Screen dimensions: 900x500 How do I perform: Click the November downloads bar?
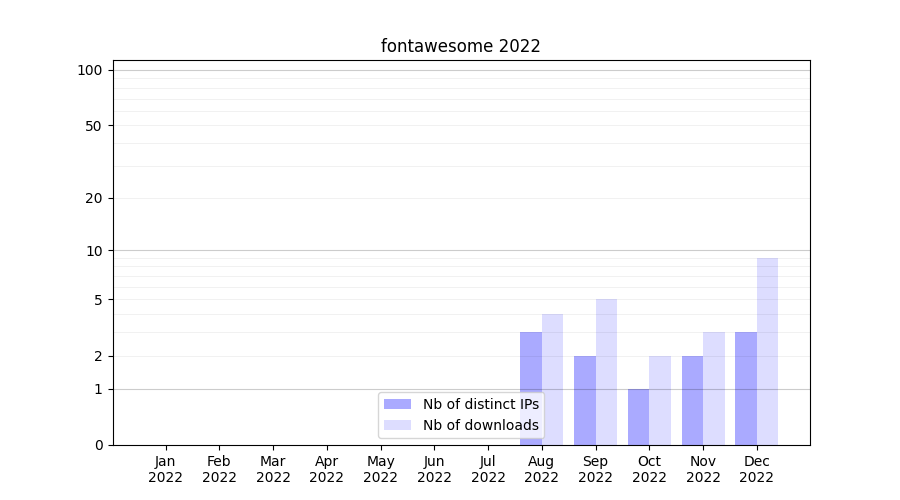[x=714, y=388]
